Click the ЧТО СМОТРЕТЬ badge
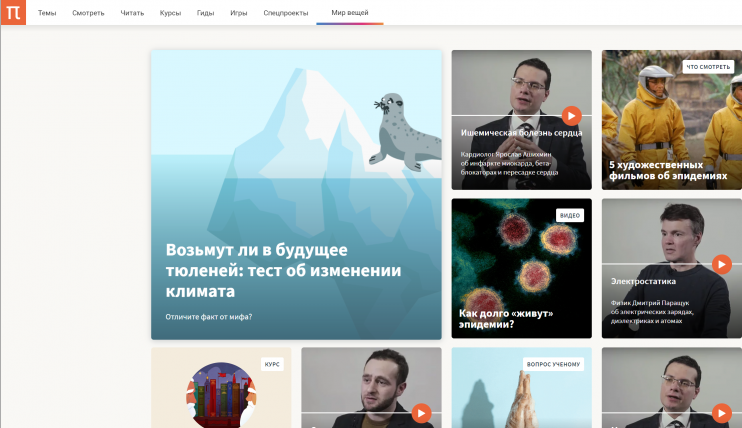742x428 pixels. [x=708, y=67]
